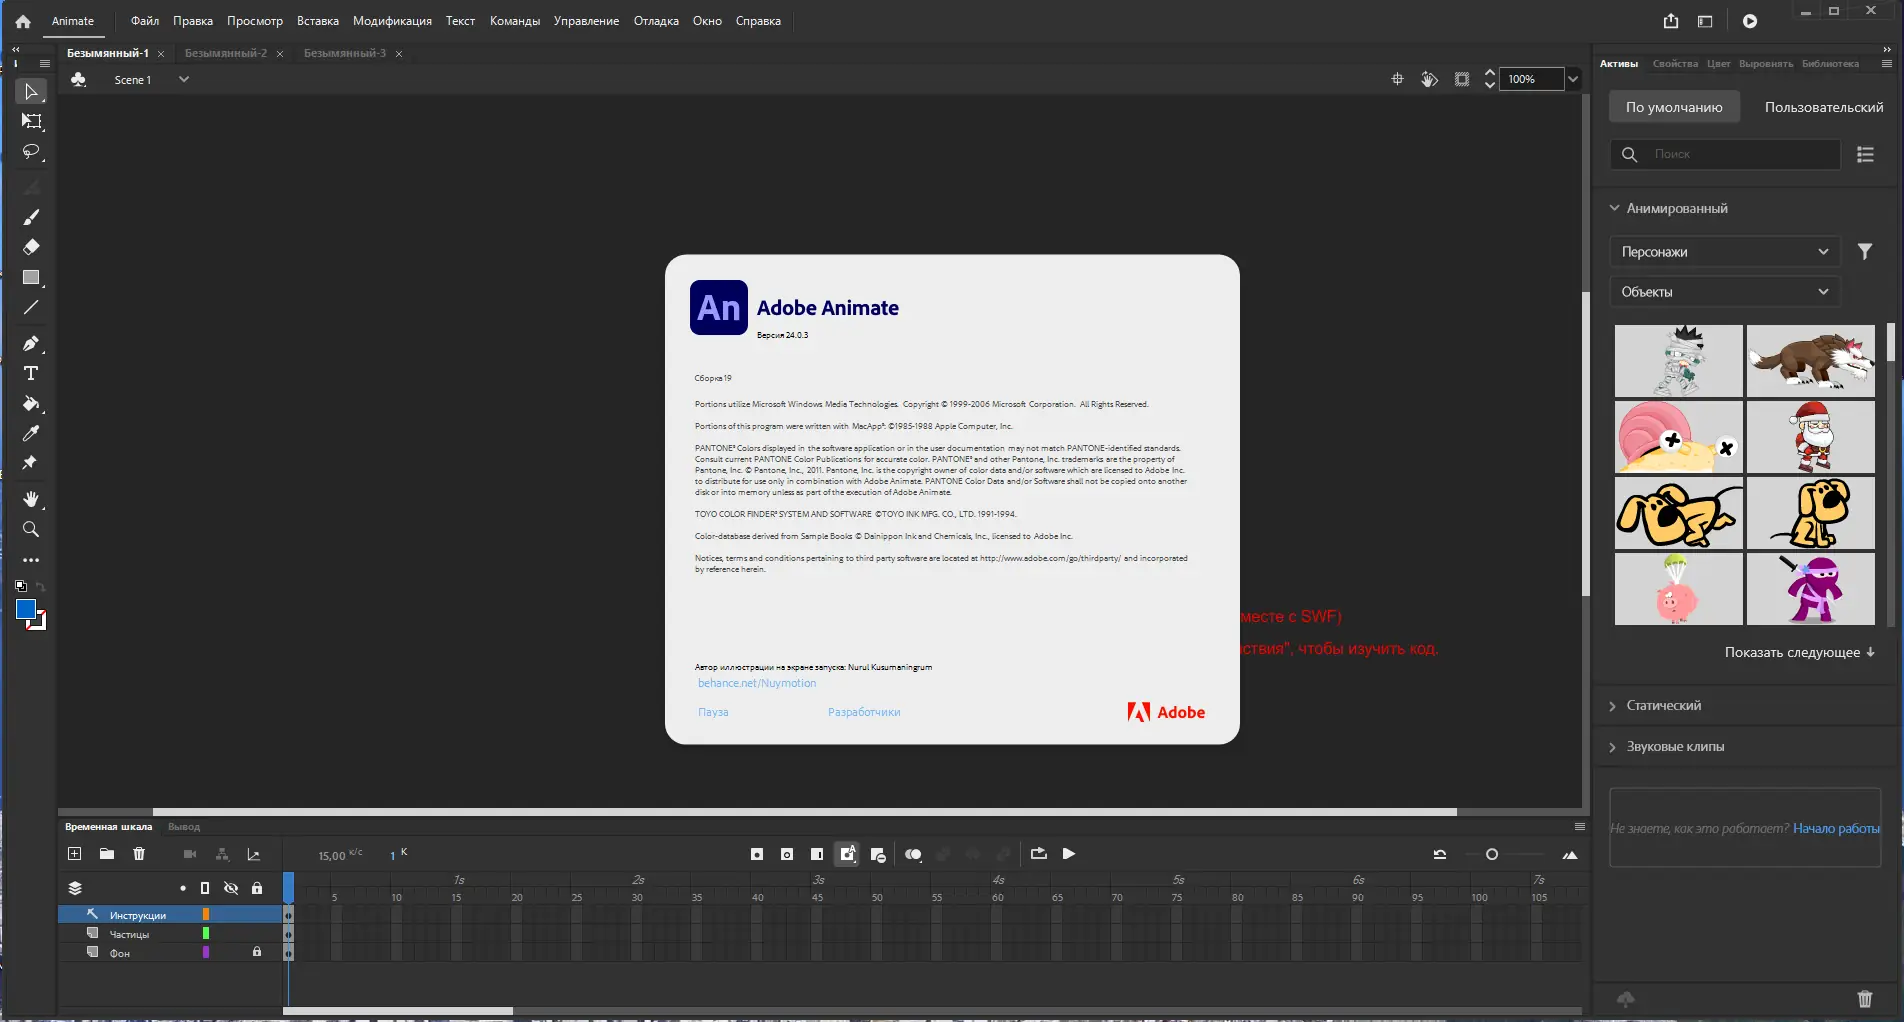Open the edit toolbar three-dots menu
Screen dimensions: 1904x1022
[31, 560]
